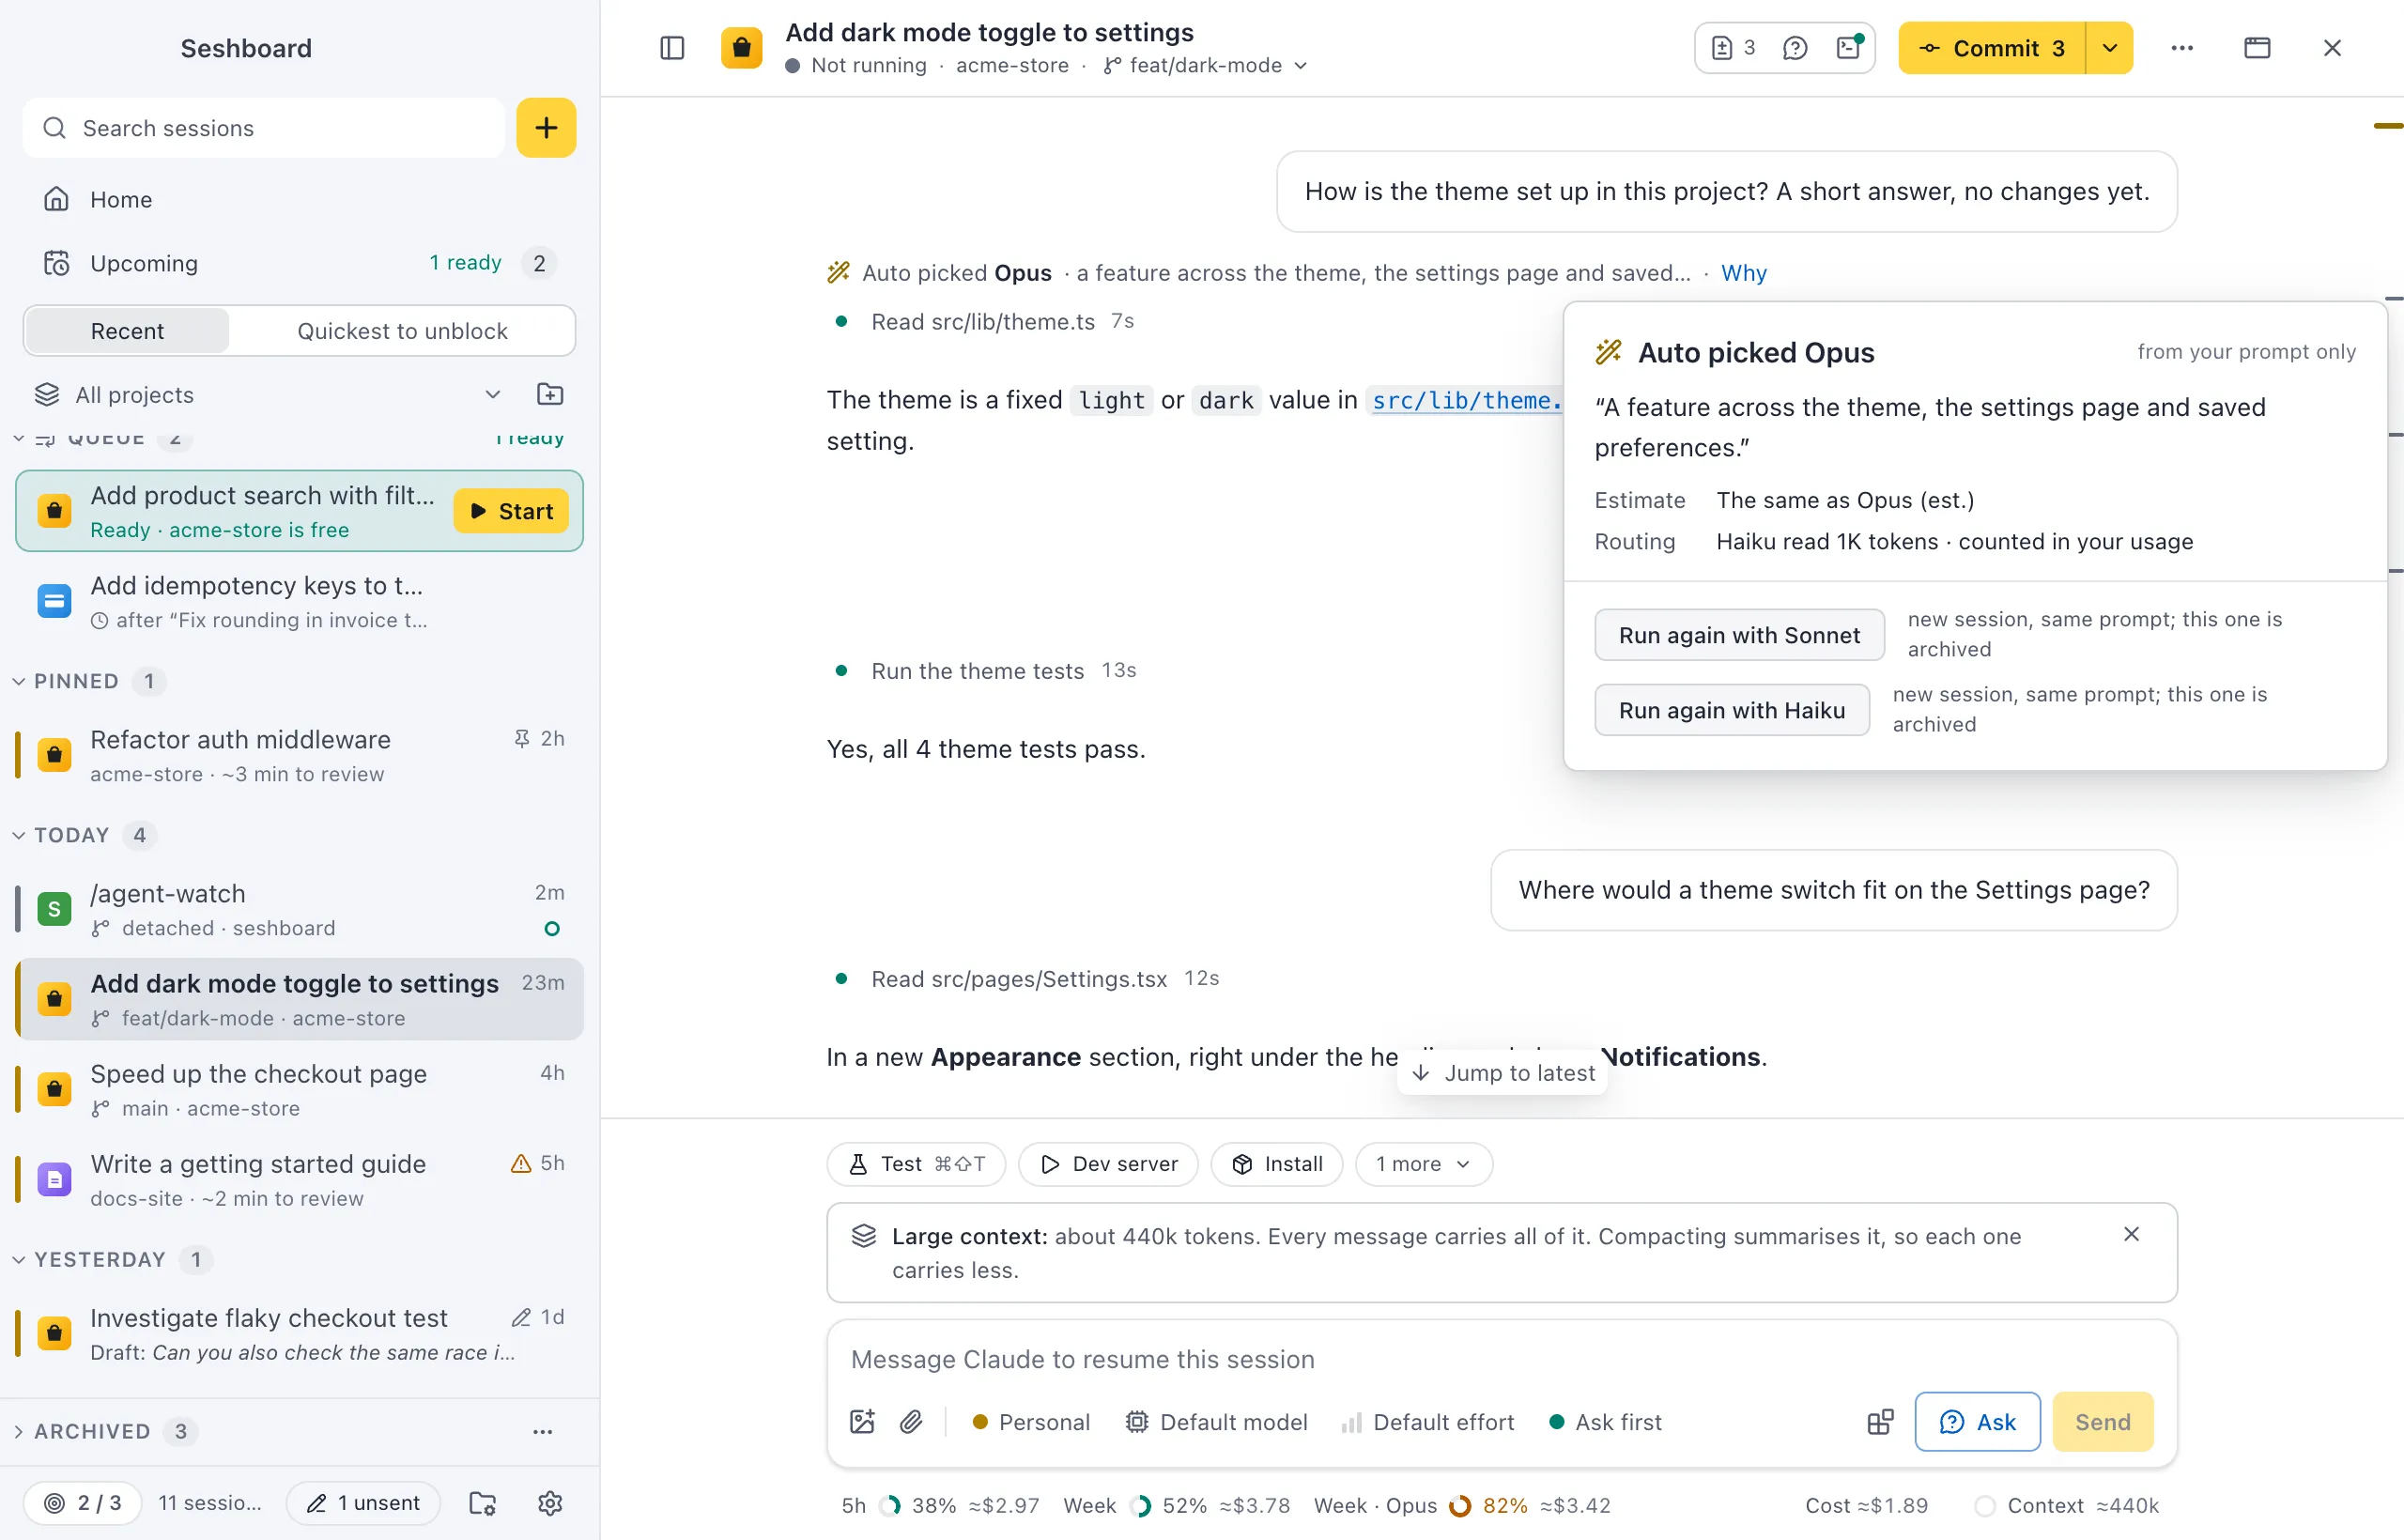Open settings gear in sidebar footer

click(550, 1503)
